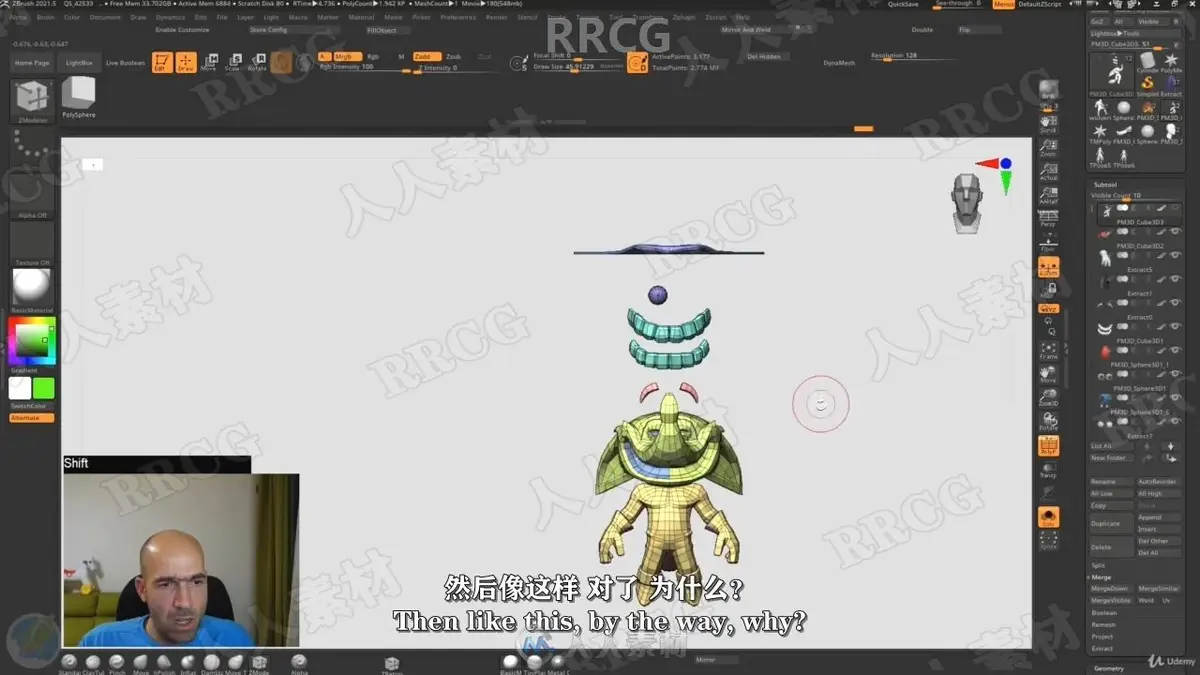
Task: Open the Color menu
Action: tap(73, 17)
